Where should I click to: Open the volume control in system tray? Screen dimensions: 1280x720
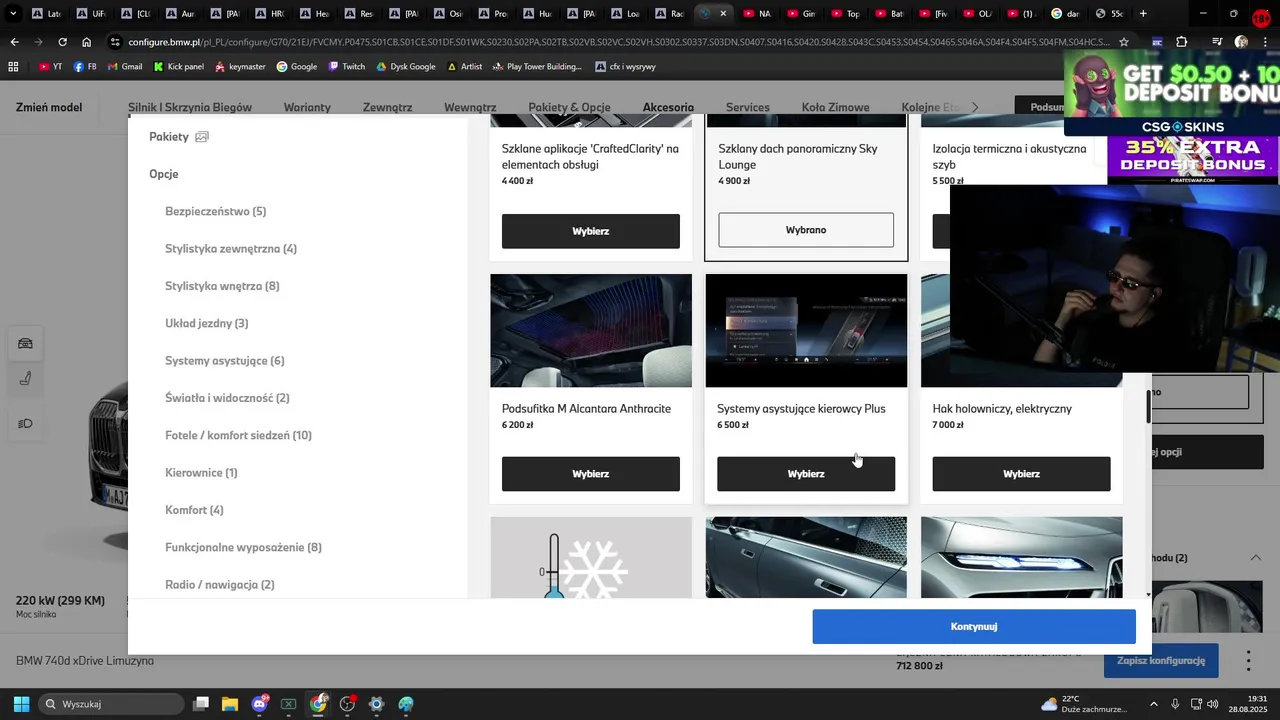[1212, 704]
